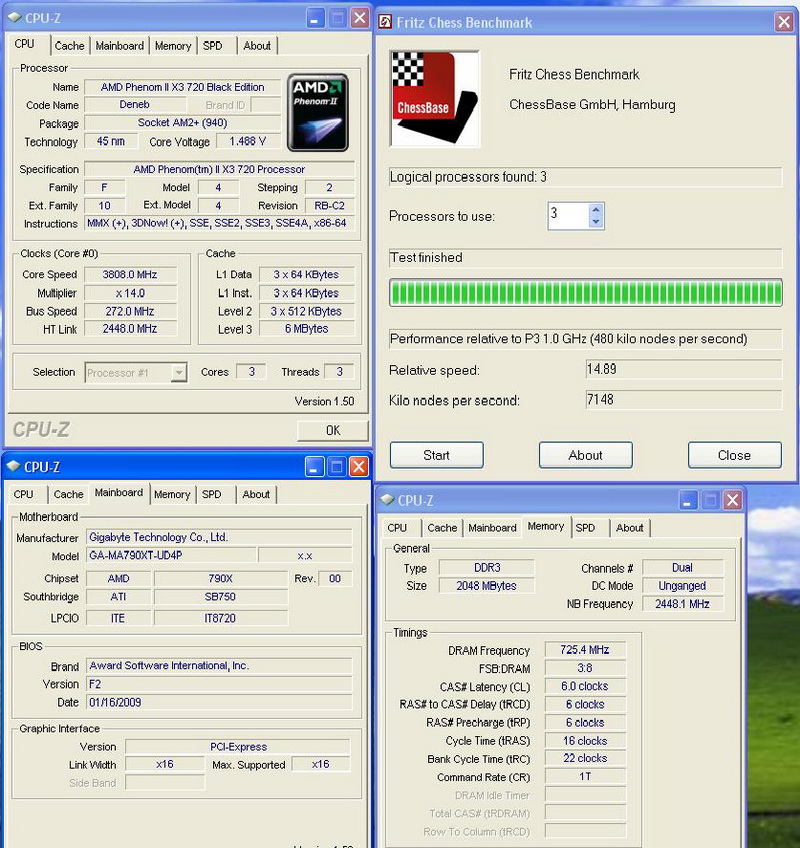Screen dimensions: 800x848
Task: Click graphic interface version PCI-Express
Action: (238, 747)
